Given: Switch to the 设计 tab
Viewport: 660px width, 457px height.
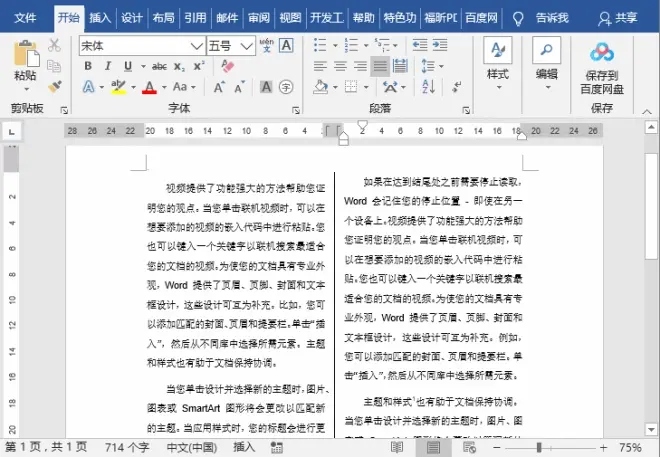Looking at the screenshot, I should (x=132, y=18).
